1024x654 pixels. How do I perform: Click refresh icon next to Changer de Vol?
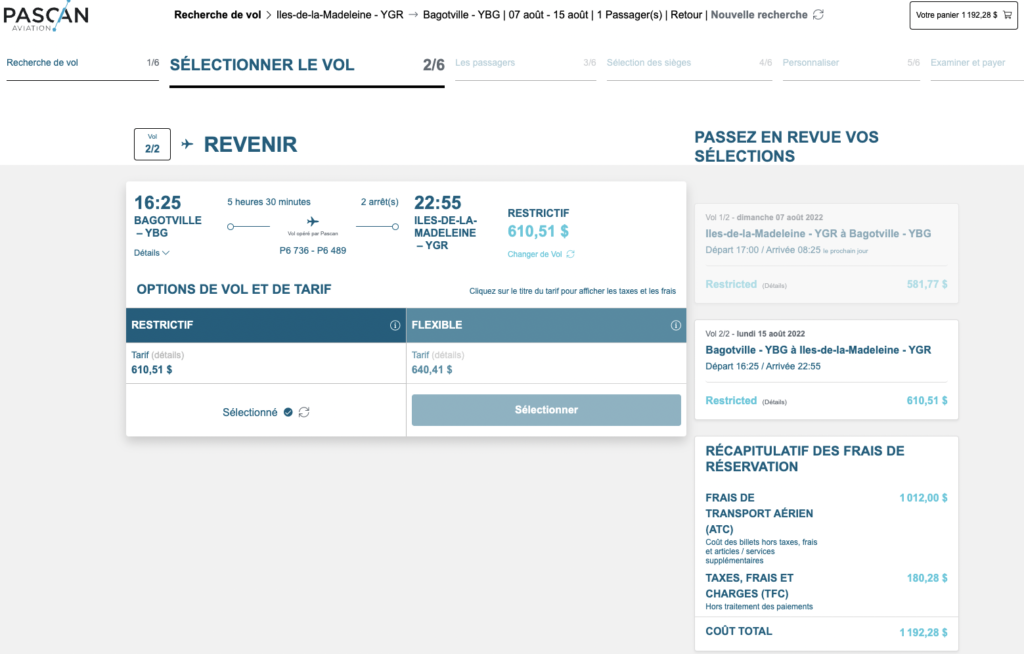click(571, 254)
